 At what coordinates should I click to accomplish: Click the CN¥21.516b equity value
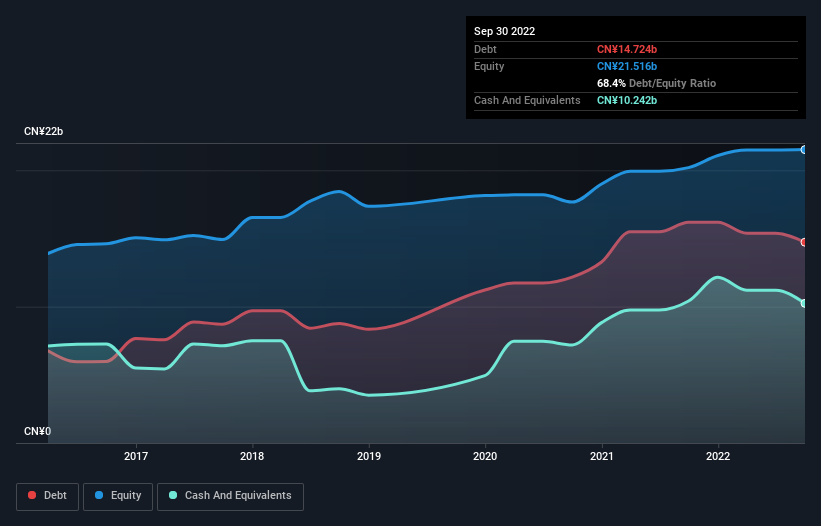(x=627, y=66)
